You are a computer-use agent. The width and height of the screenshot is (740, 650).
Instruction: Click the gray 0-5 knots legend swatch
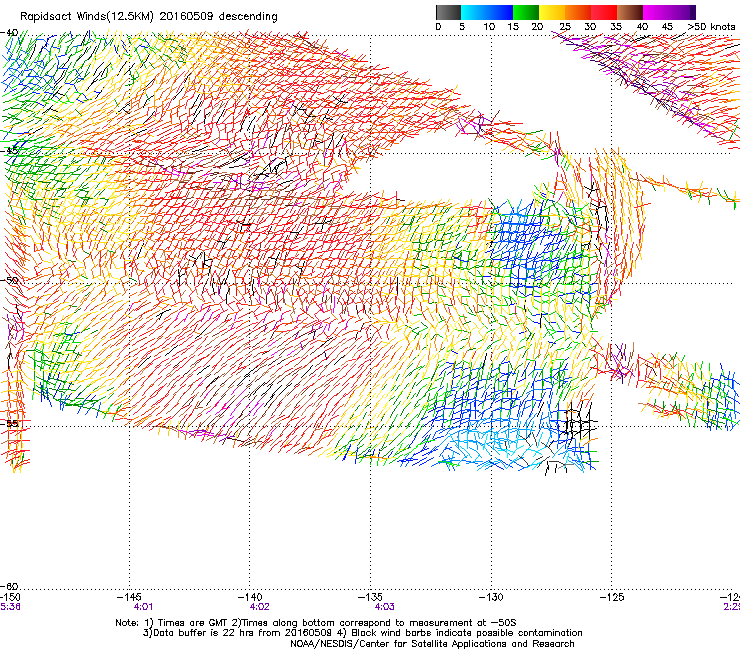tap(448, 12)
